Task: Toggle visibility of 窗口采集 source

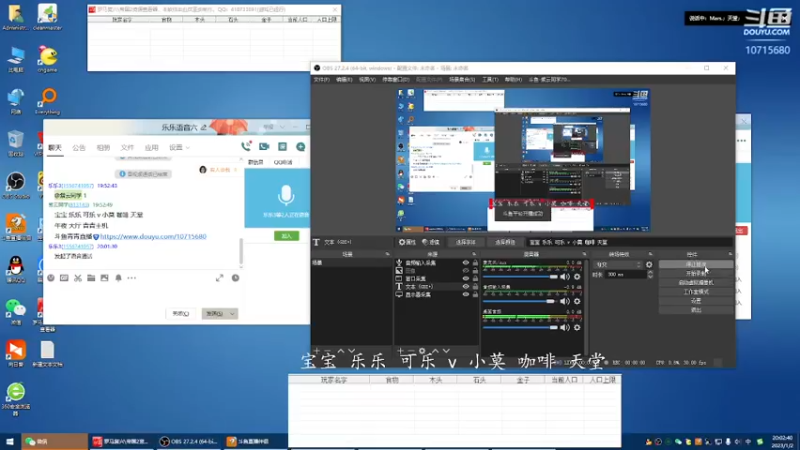Action: [x=466, y=279]
